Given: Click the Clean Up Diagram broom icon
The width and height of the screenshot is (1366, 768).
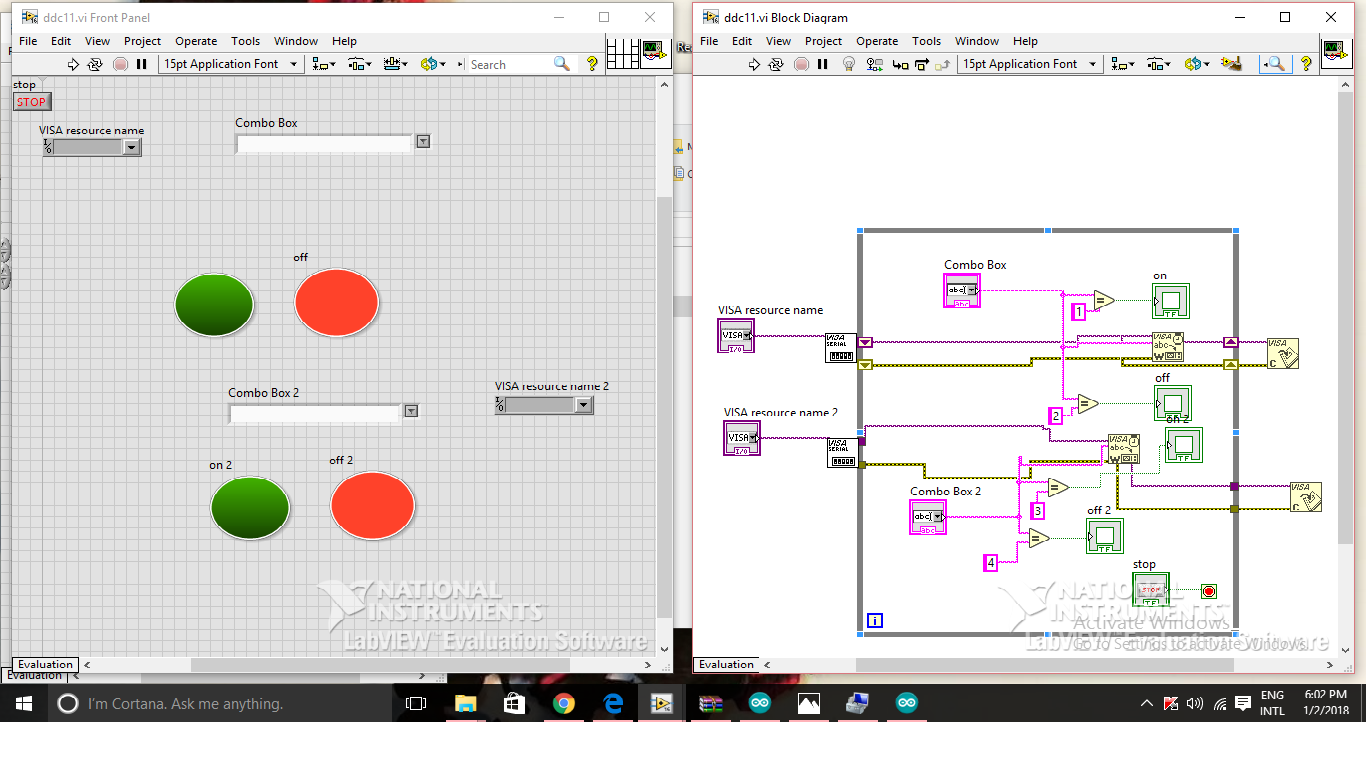Looking at the screenshot, I should [x=1233, y=64].
